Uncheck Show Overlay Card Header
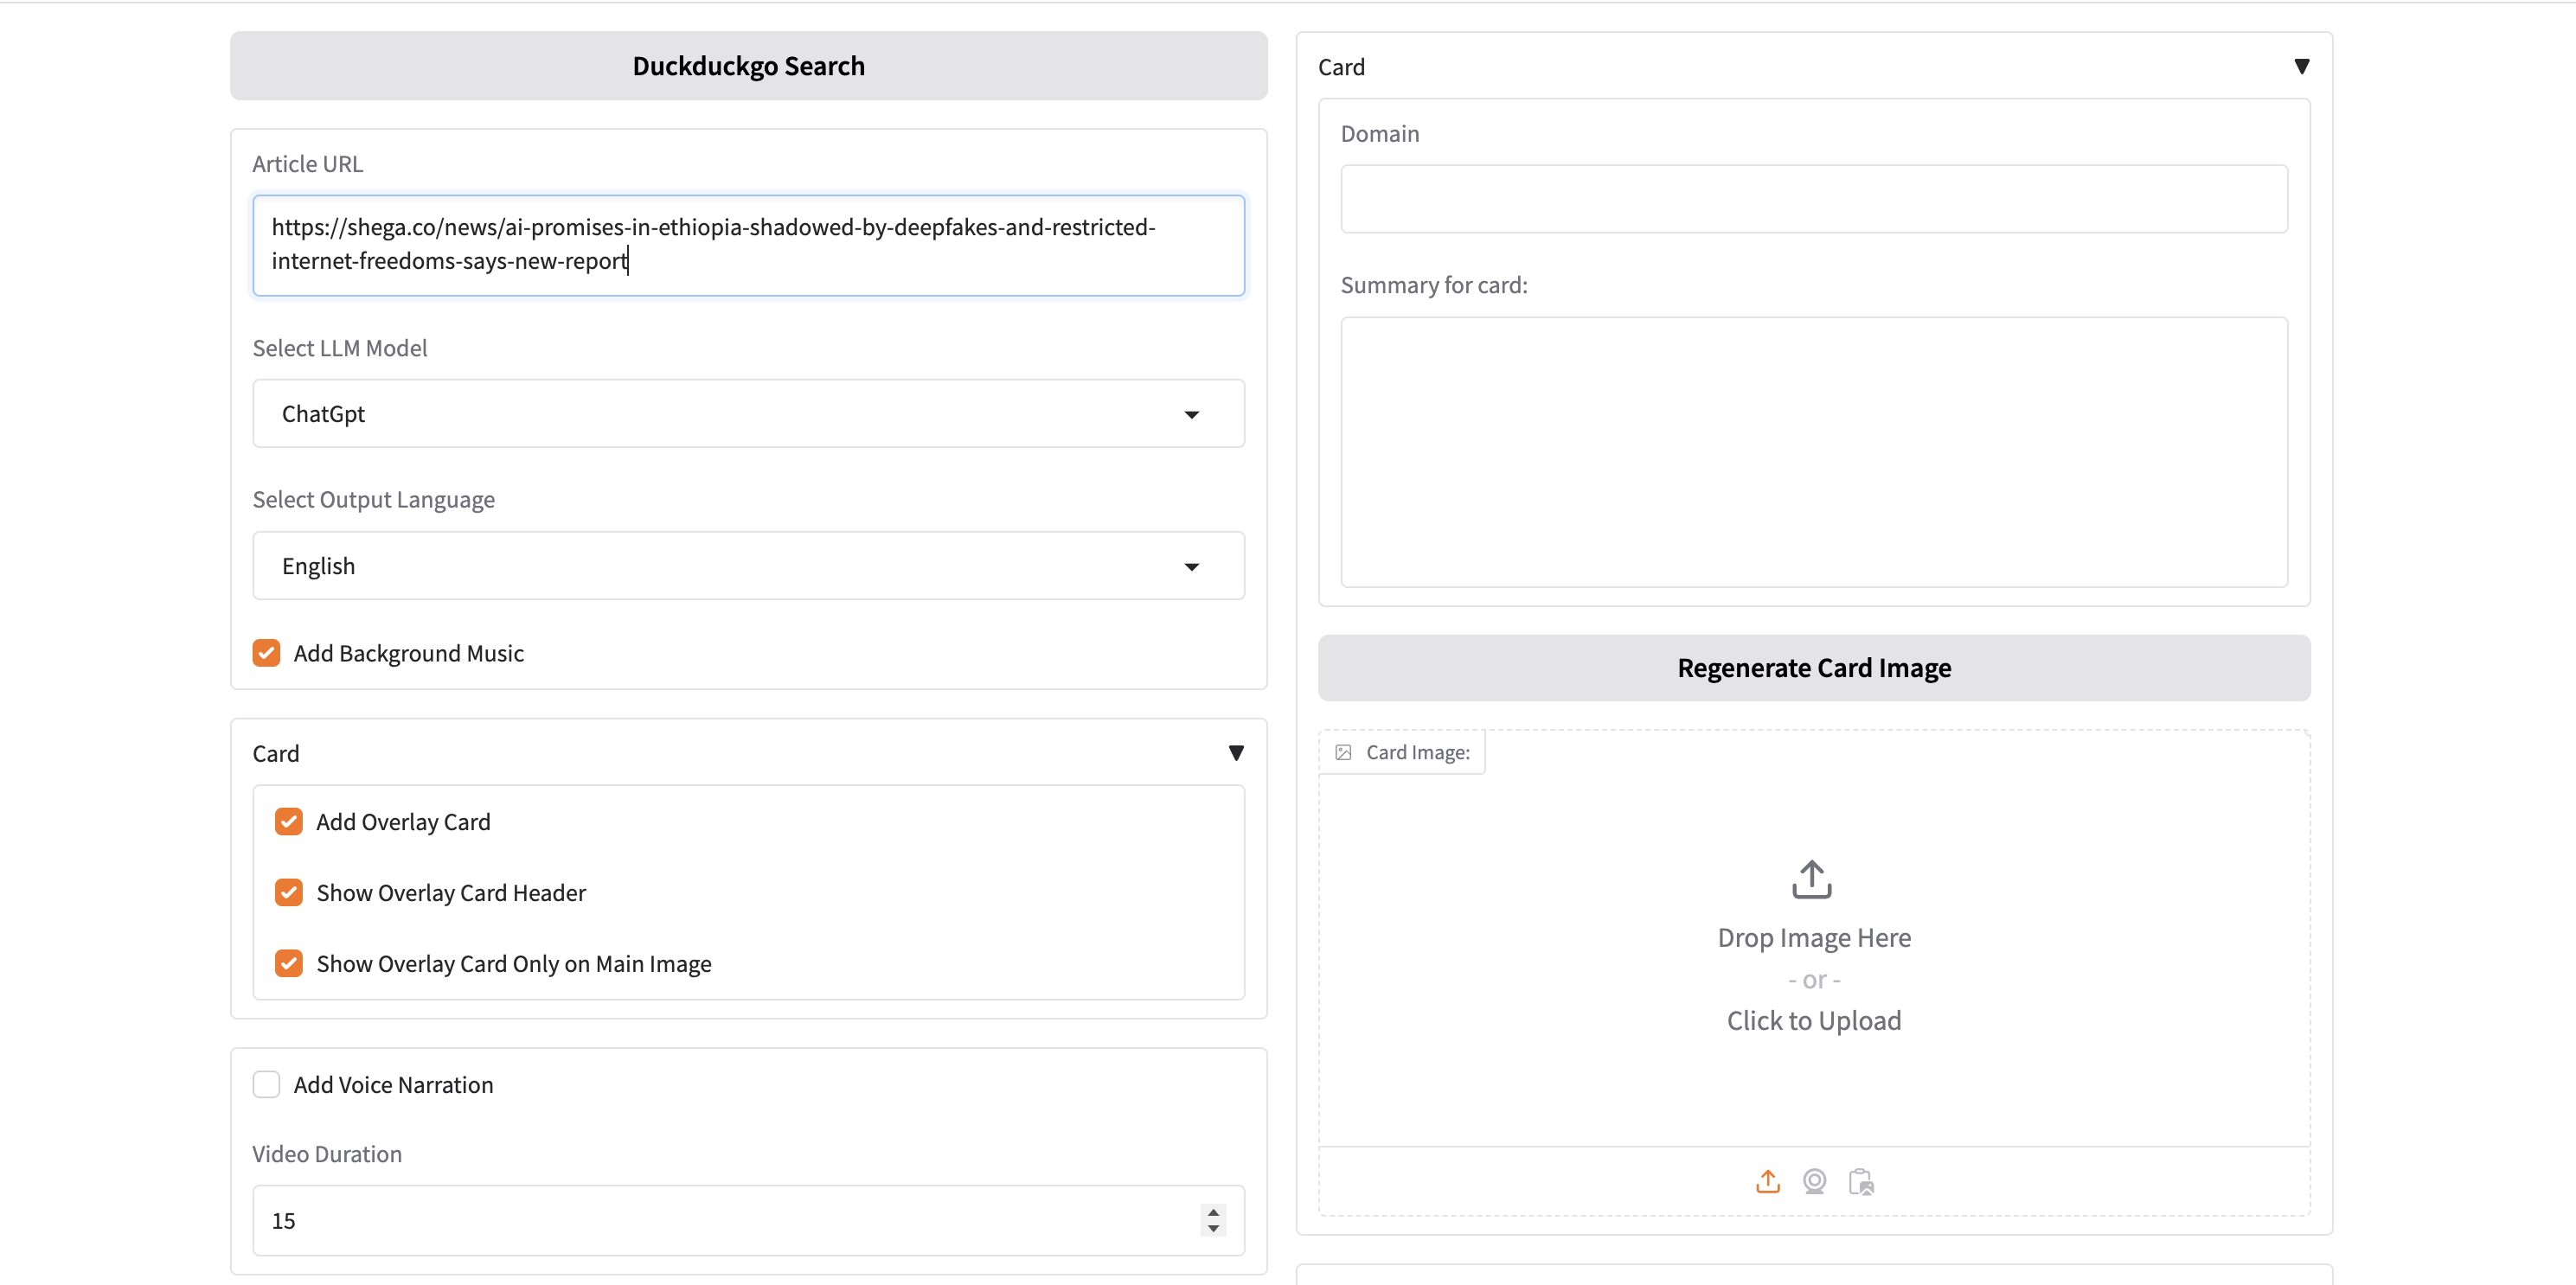2576x1285 pixels. point(288,892)
